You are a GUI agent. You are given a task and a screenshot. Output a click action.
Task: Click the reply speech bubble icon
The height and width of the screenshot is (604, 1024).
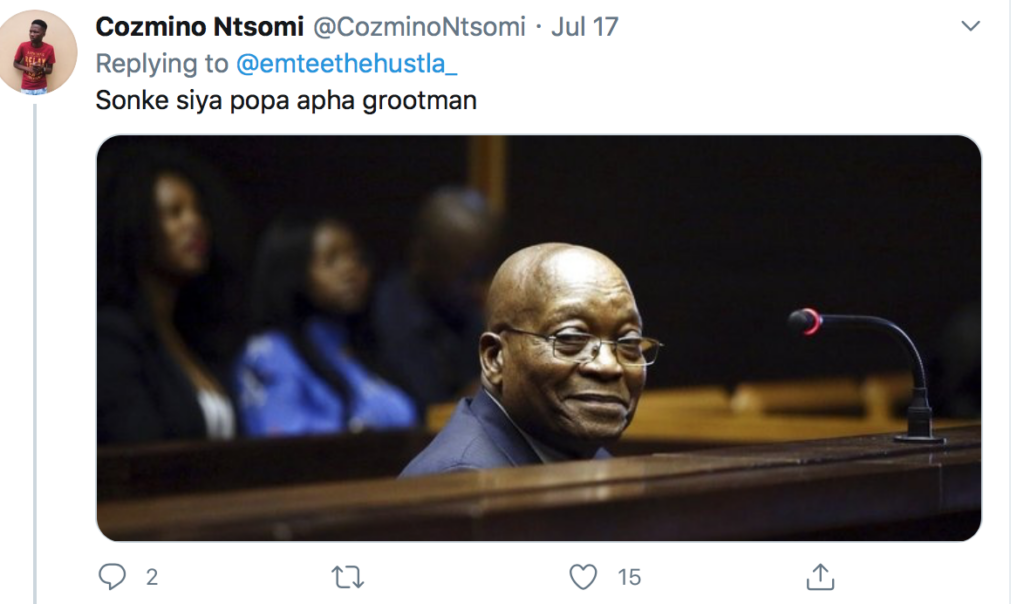point(112,577)
